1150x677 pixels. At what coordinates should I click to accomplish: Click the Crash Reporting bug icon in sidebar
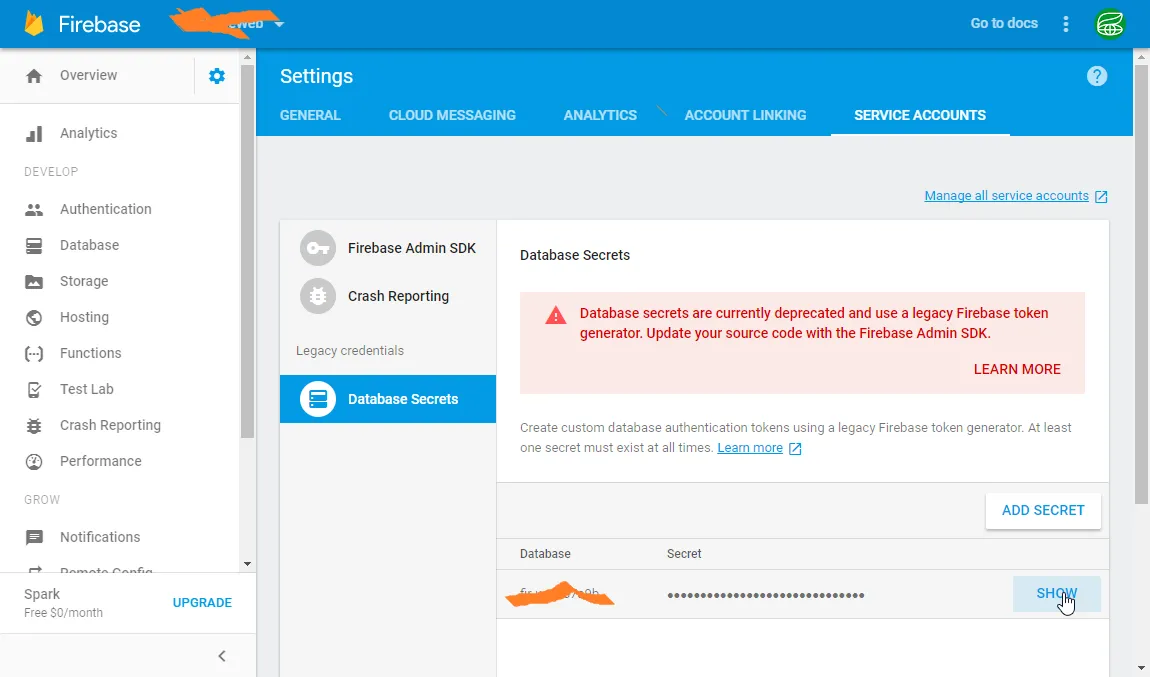pyautogui.click(x=34, y=425)
